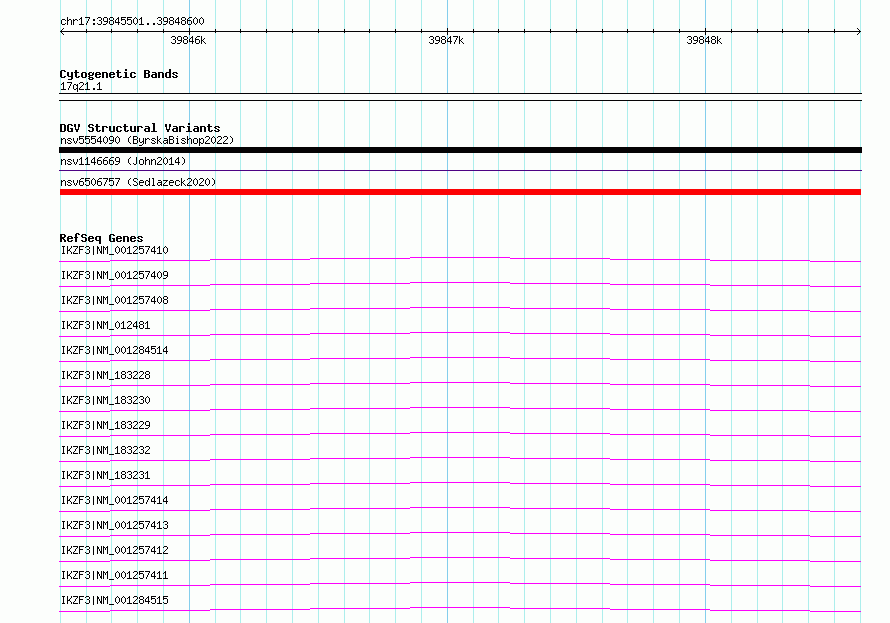Click the red nsv6506757 variant bar
The height and width of the screenshot is (623, 890).
point(460,192)
